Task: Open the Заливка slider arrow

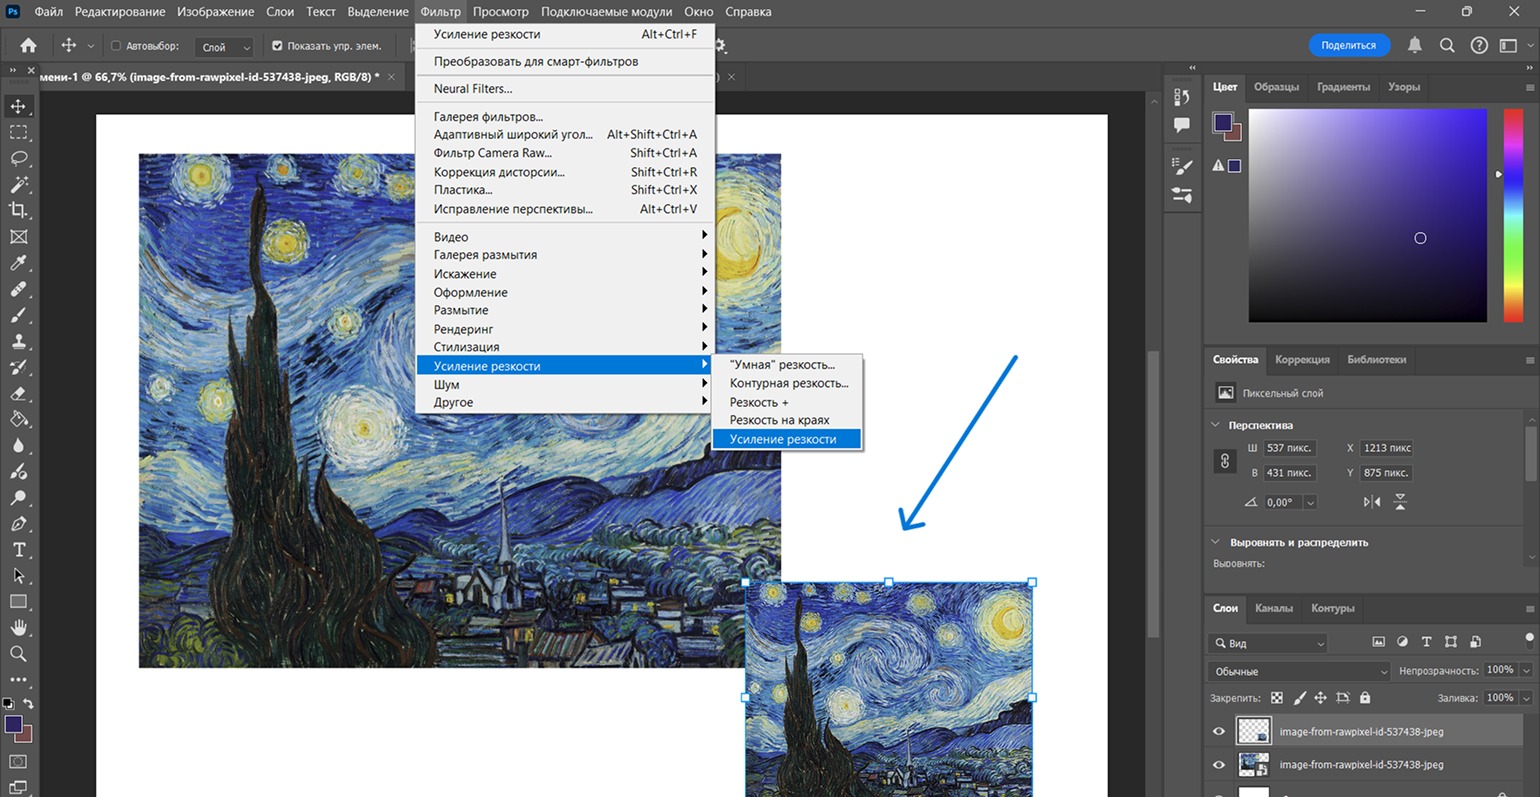Action: [1527, 698]
